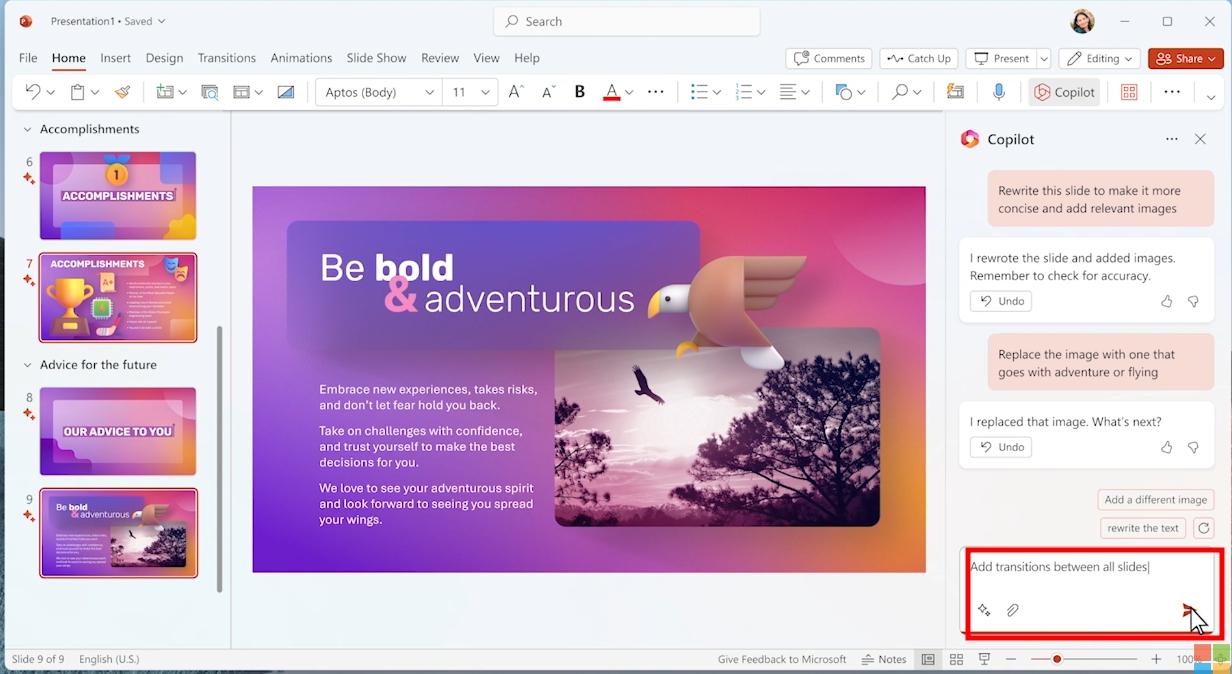This screenshot has width=1232, height=674.
Task: Click the Shapes icon
Action: coord(844,92)
